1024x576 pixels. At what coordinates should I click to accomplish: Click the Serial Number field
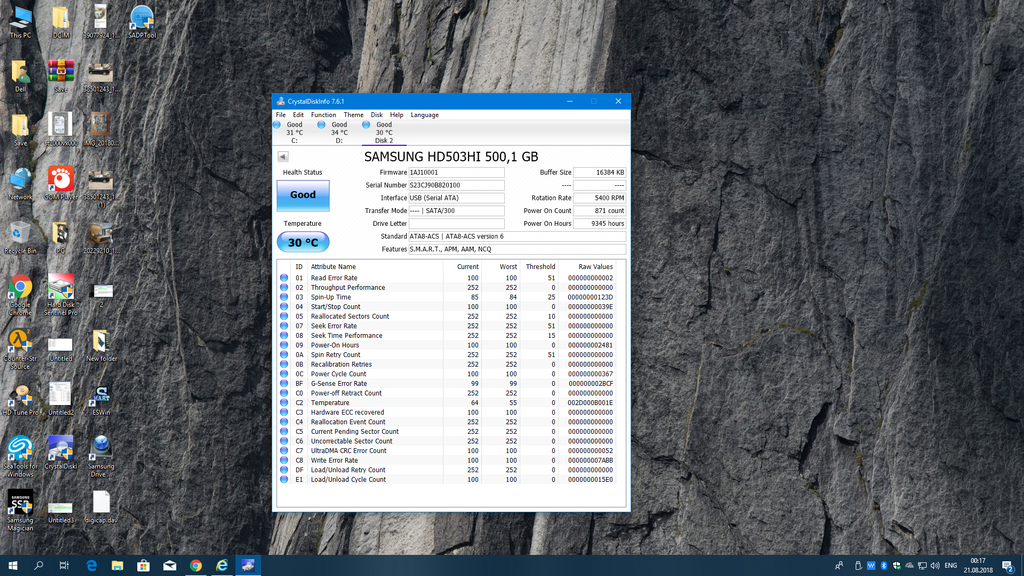tap(456, 185)
